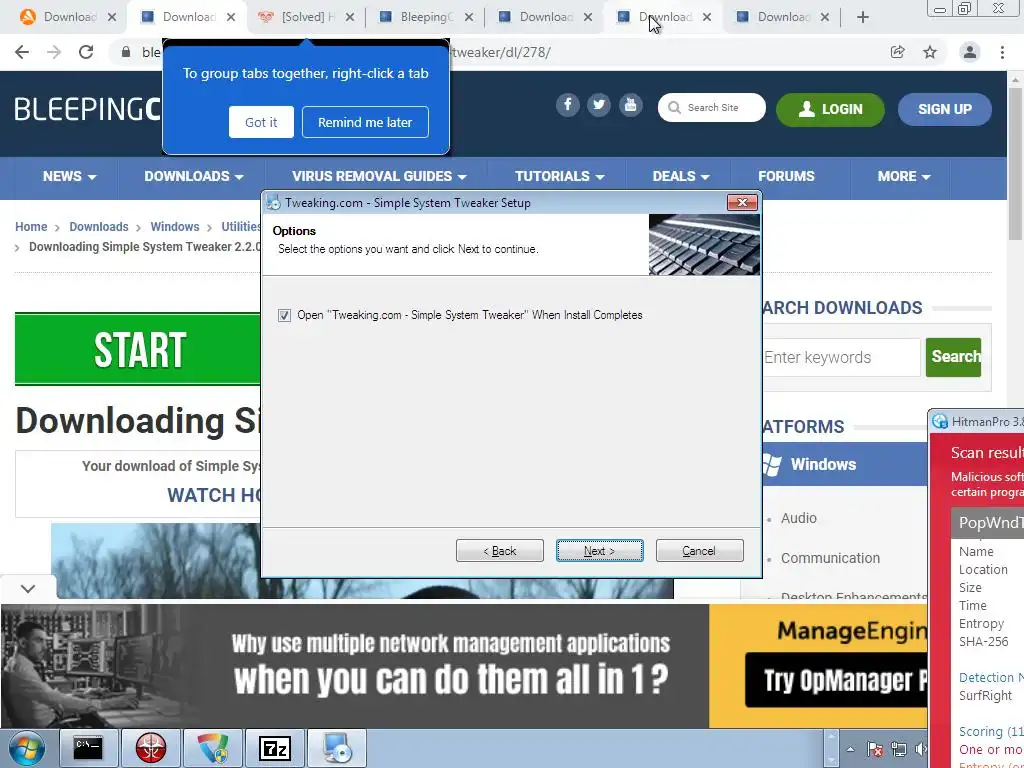Expand VIRUS REMOVAL GUIDES menu
The image size is (1024, 768).
click(x=379, y=176)
